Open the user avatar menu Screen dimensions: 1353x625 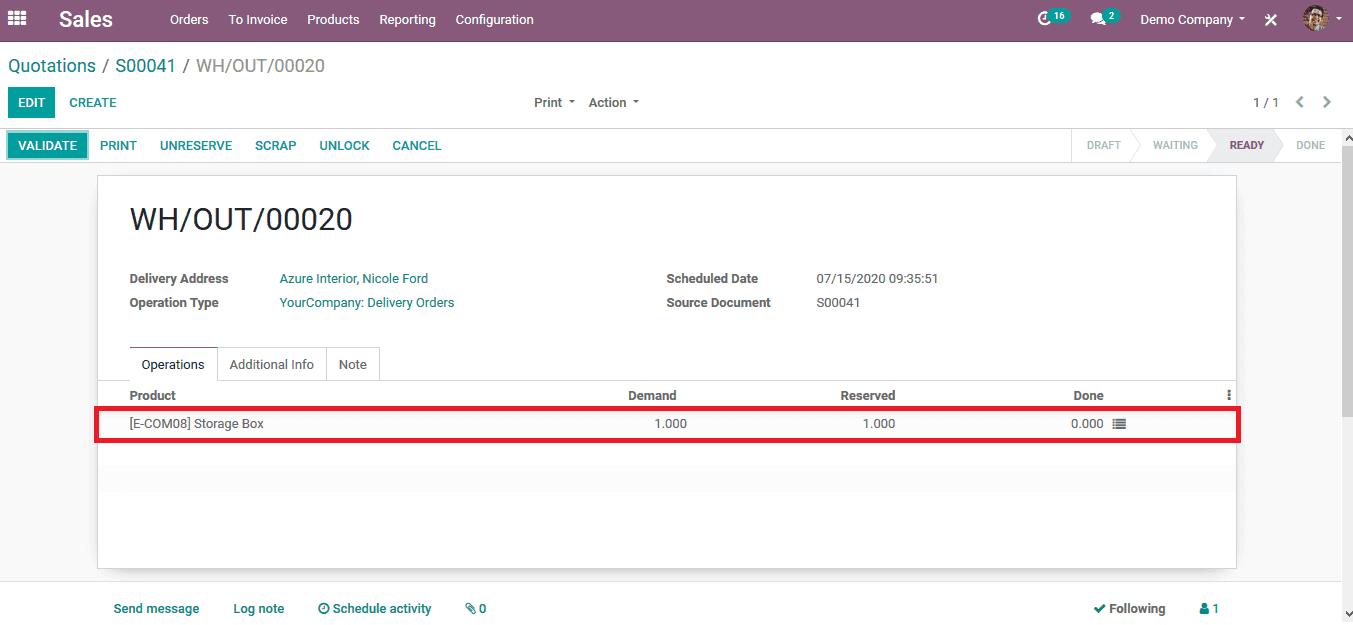1322,18
